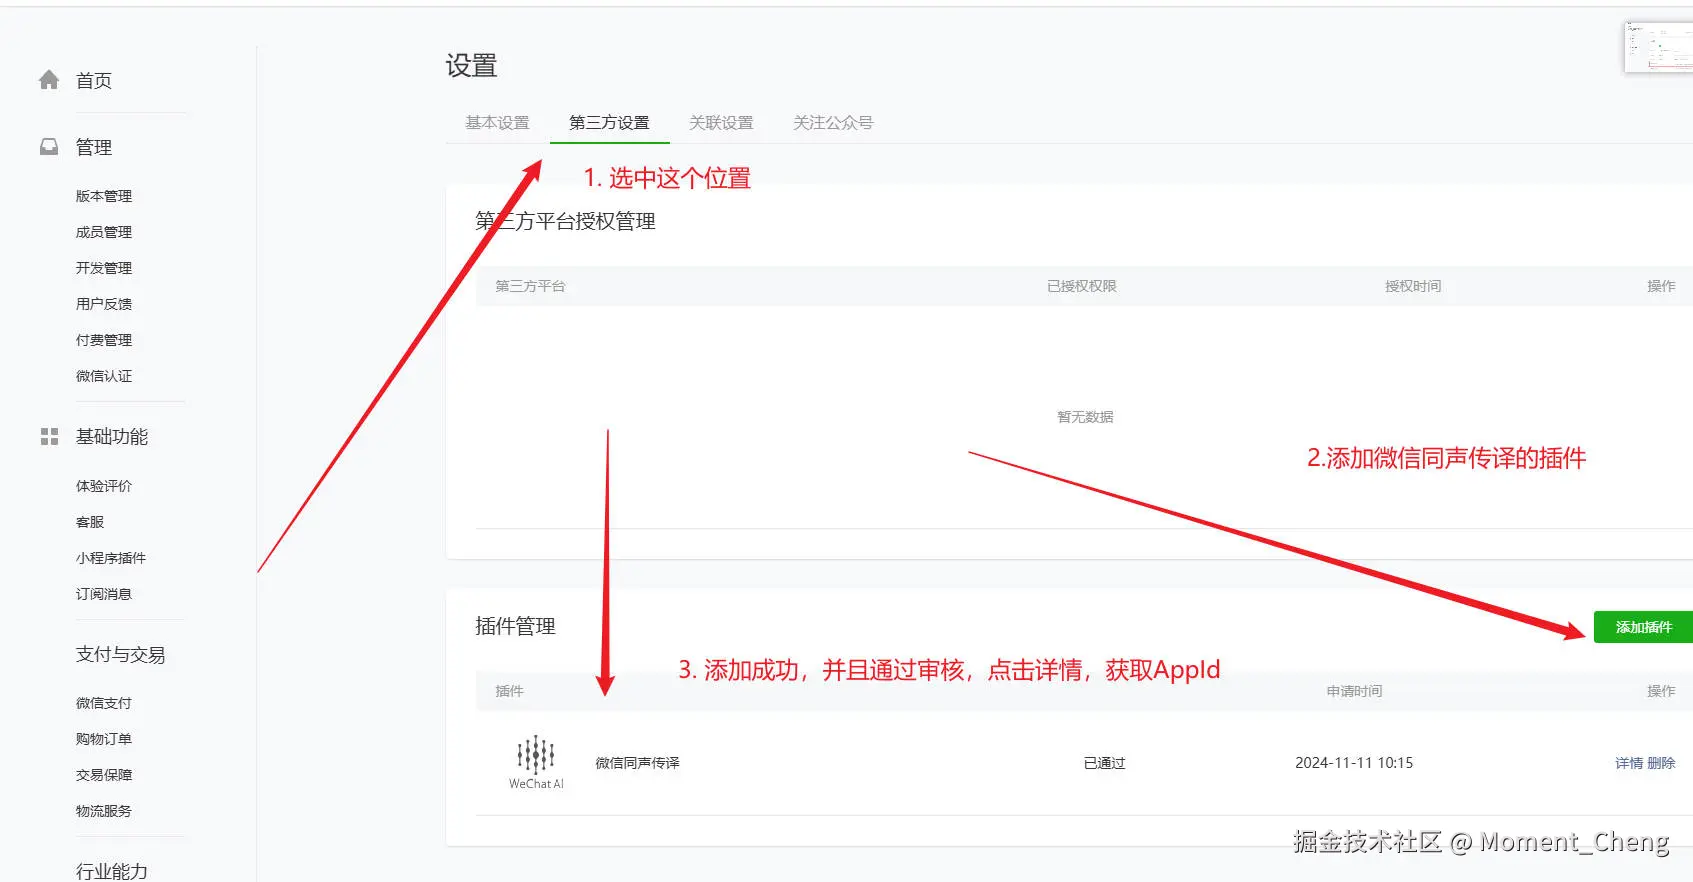Open 微信支付 in the sidebar

104,703
